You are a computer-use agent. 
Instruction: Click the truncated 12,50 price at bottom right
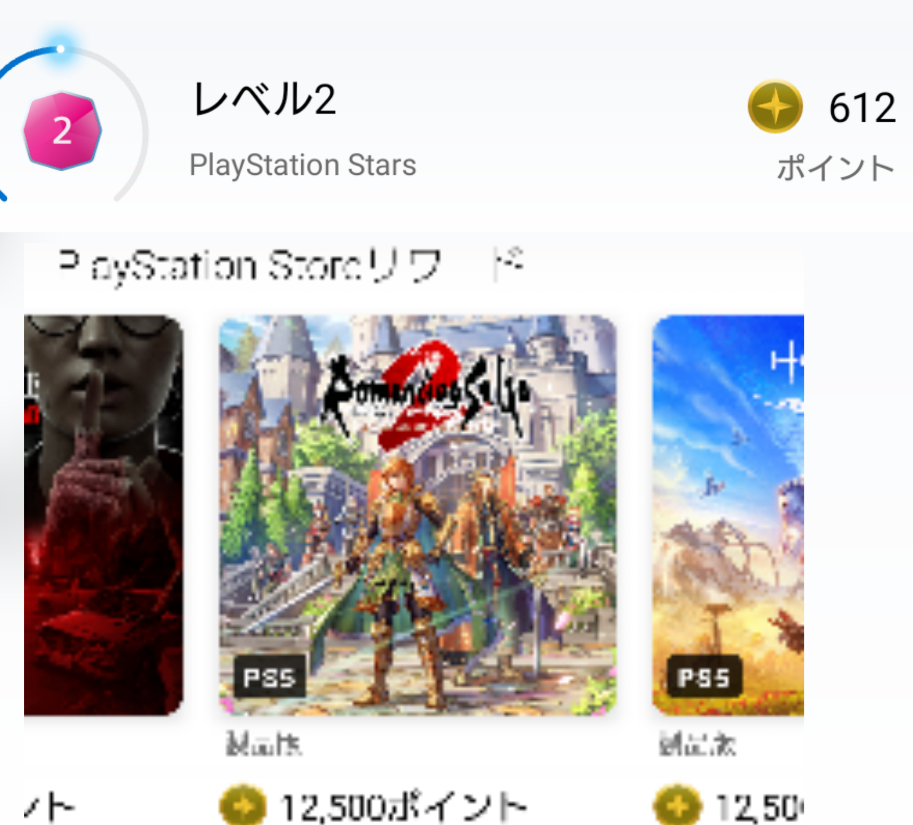click(759, 807)
